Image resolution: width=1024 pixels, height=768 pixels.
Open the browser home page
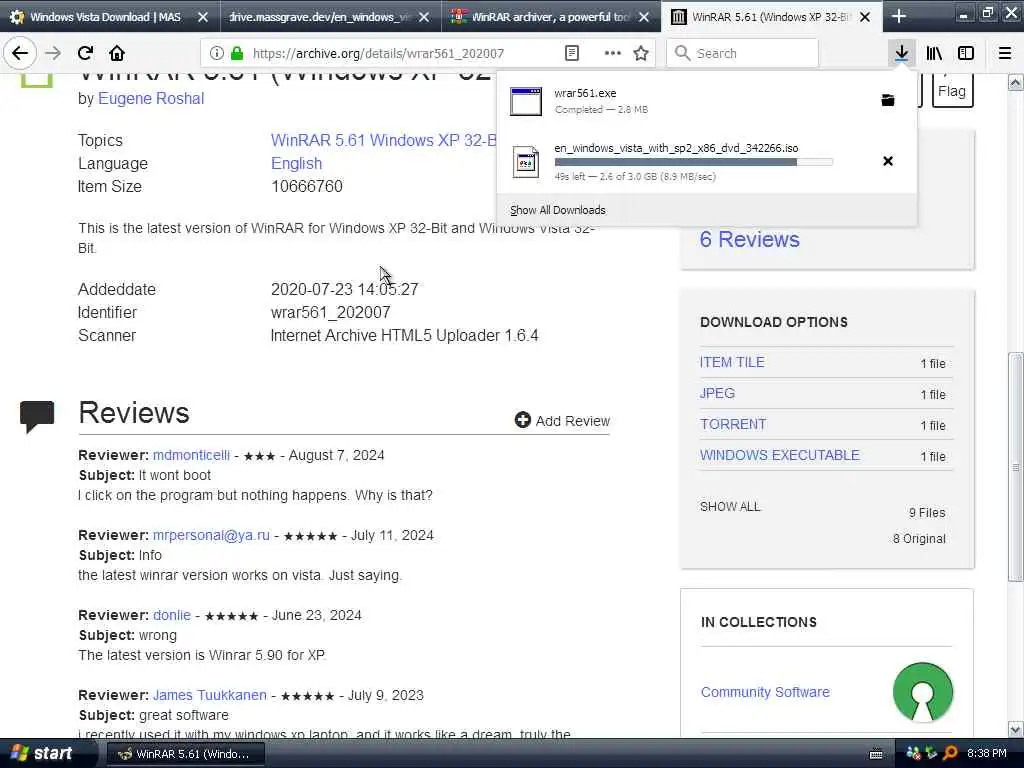117,53
